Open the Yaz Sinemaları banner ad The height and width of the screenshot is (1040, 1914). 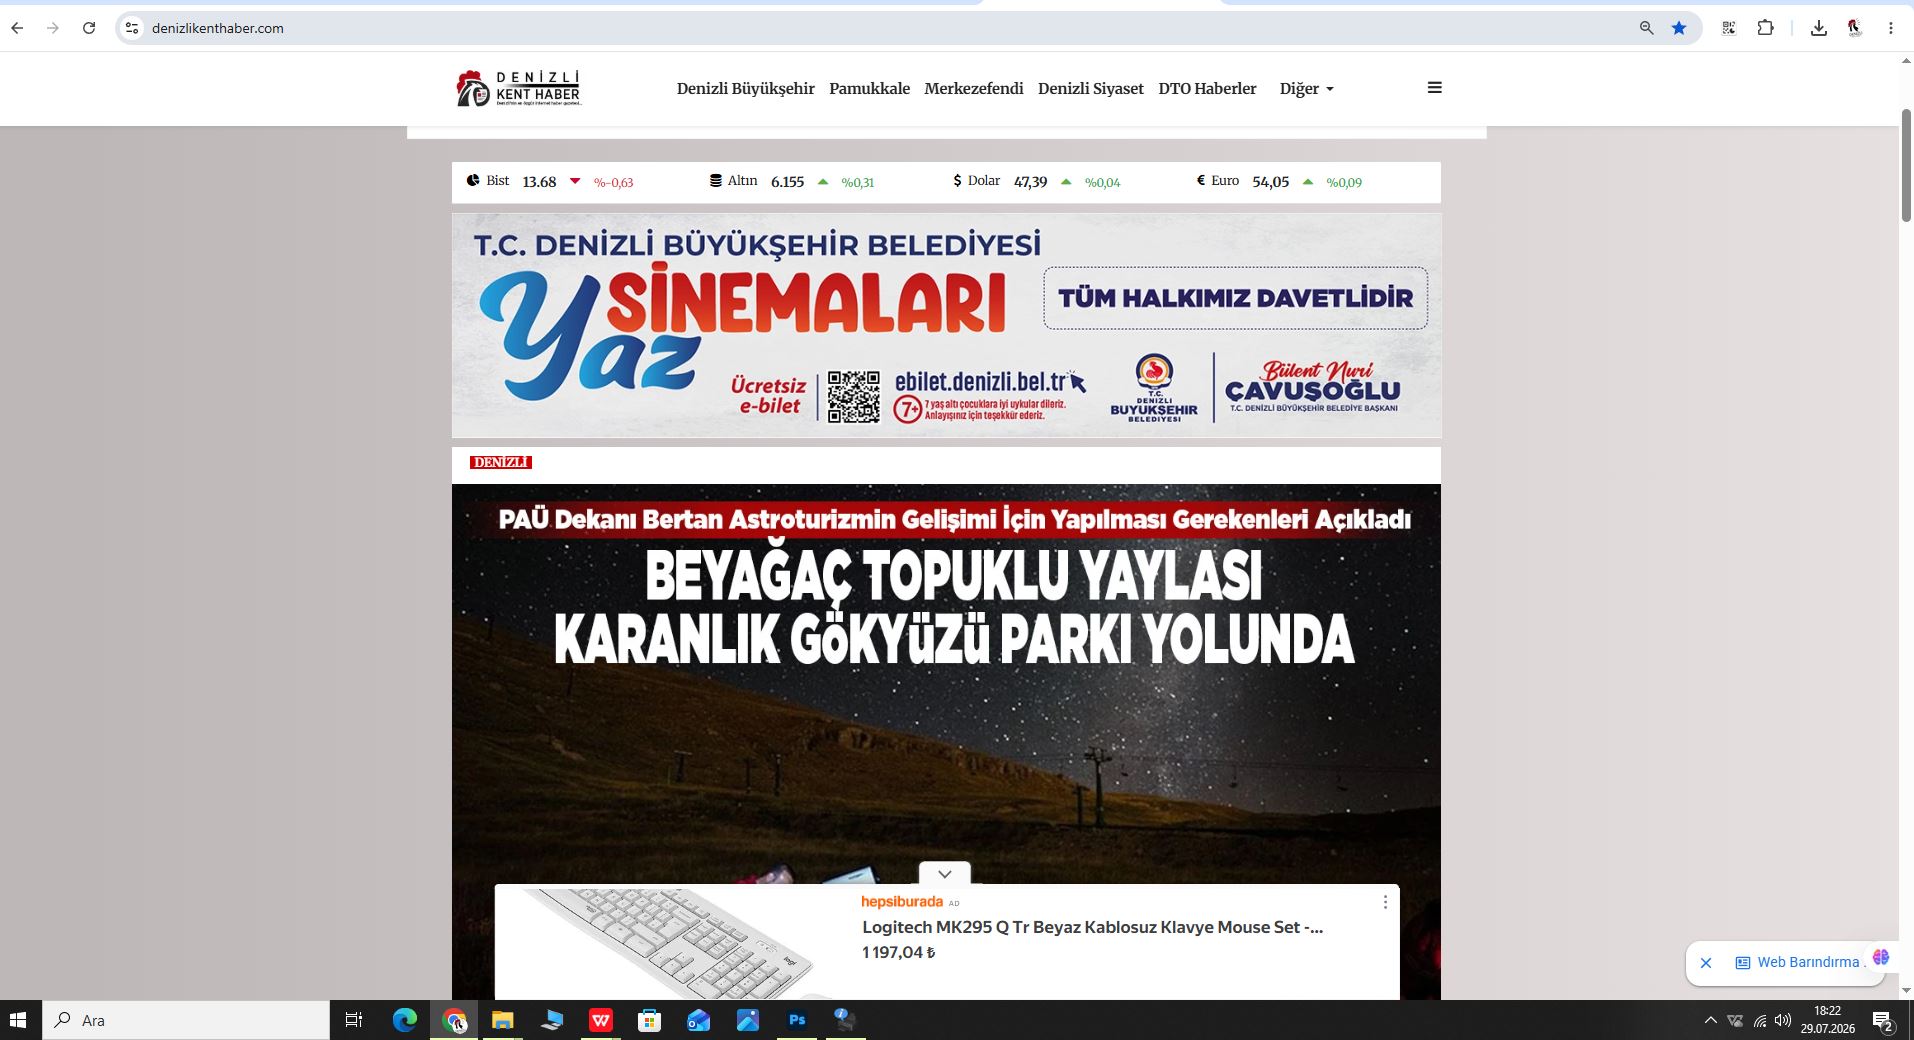click(946, 325)
